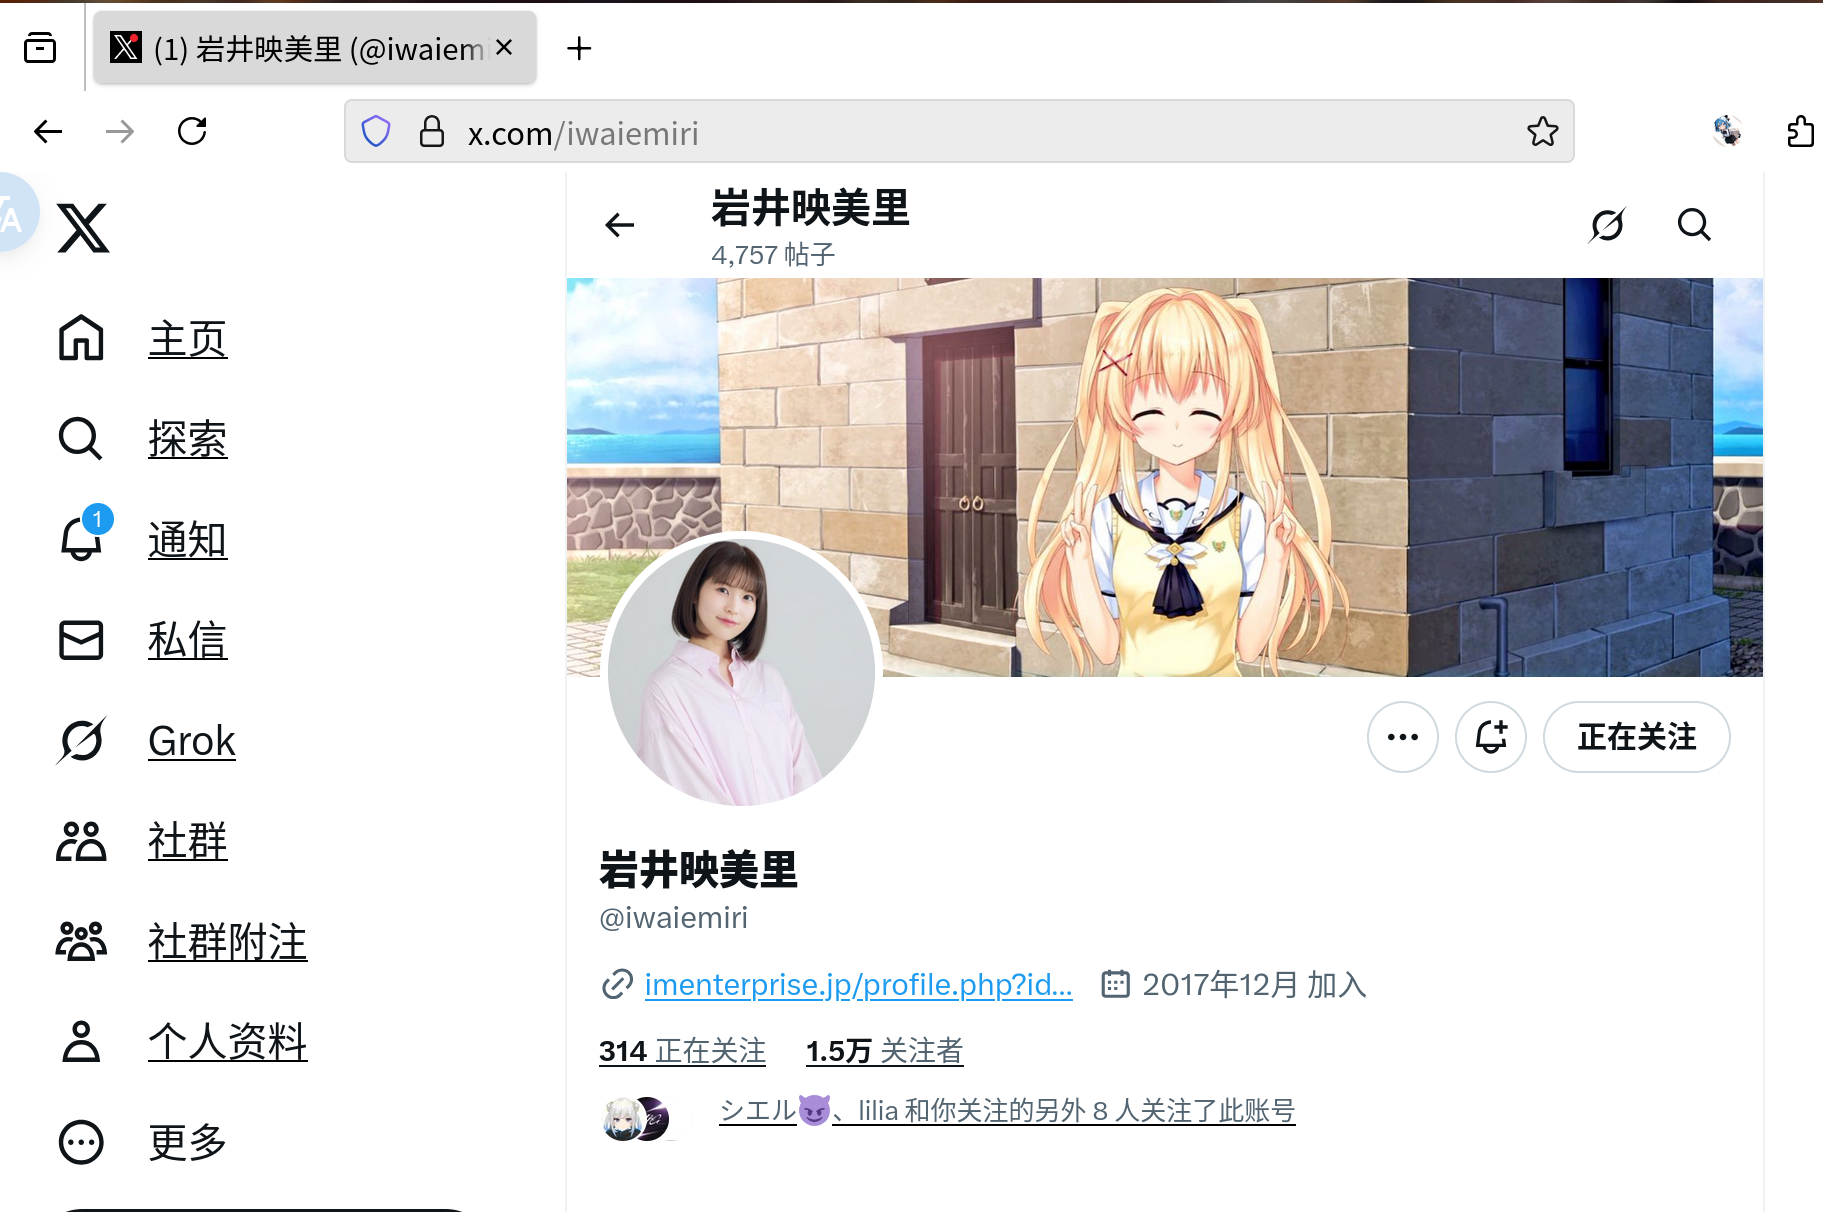This screenshot has width=1823, height=1212.
Task: Click the X logo in the sidebar
Action: coord(83,228)
